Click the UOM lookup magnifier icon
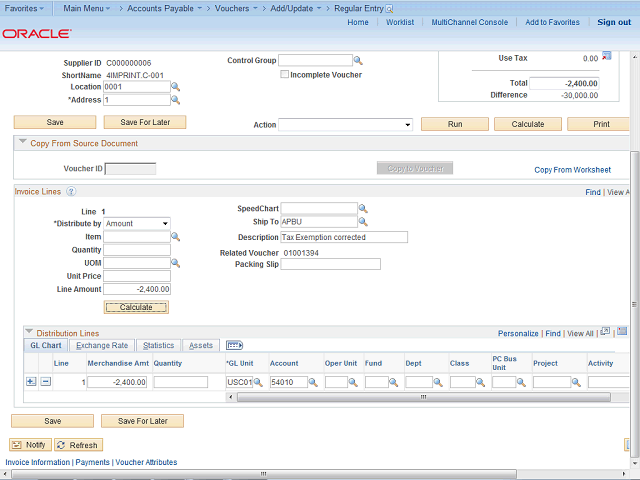Screen dimensions: 640x480 coord(175,263)
